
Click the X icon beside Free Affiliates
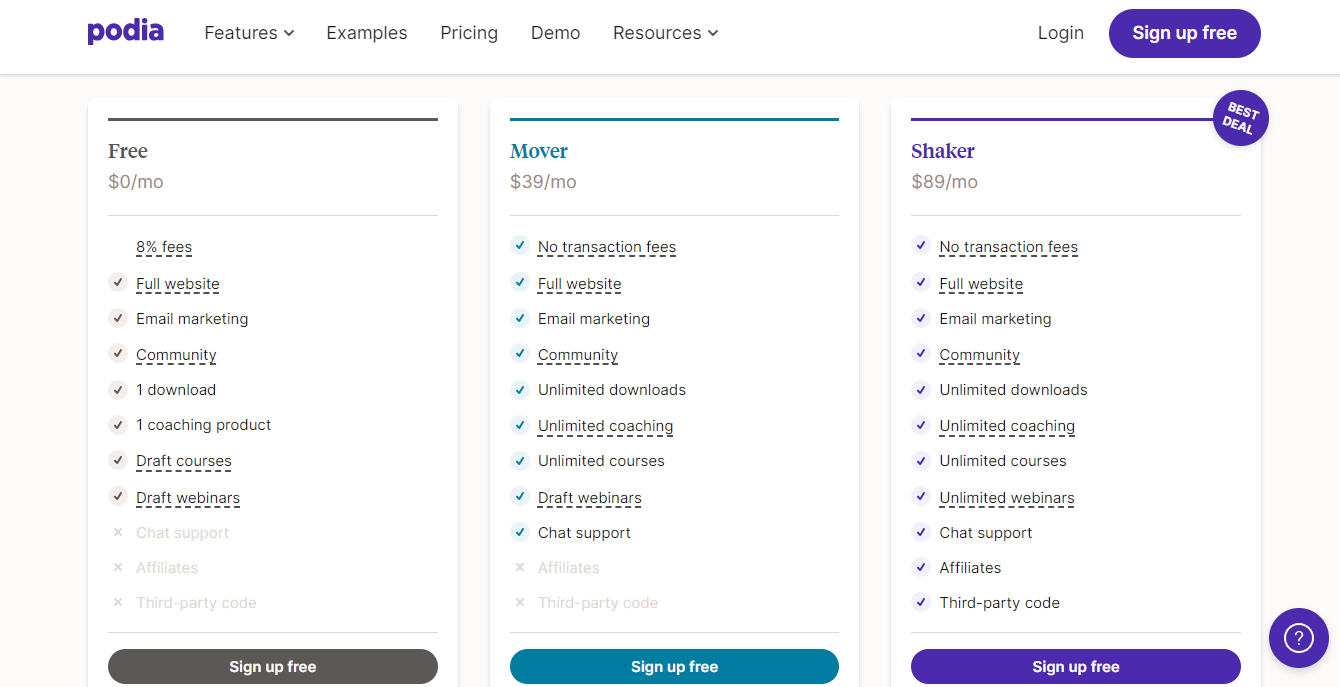click(x=118, y=568)
